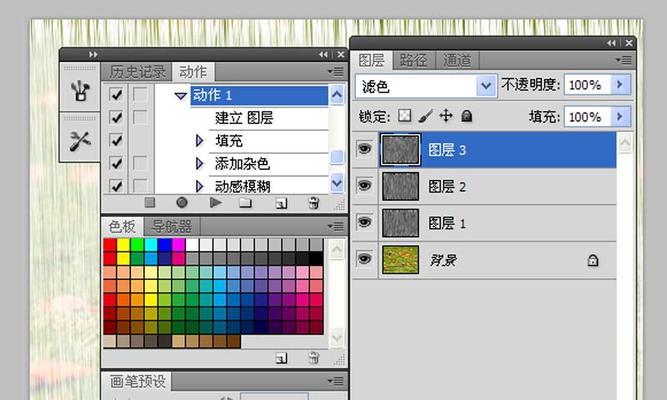Screen dimensions: 667x400
Task: Select the 画笔预设 tab
Action: [x=137, y=381]
